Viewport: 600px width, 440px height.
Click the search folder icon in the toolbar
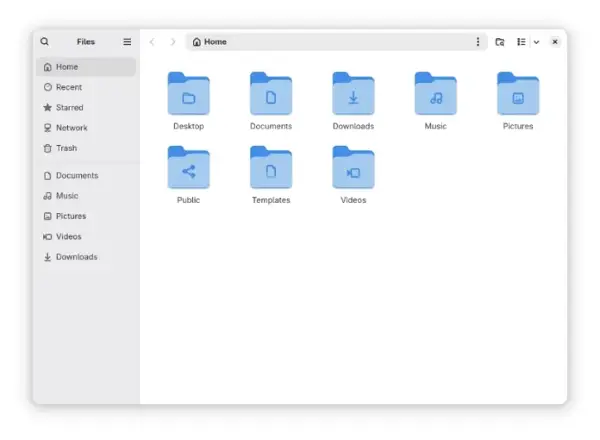tap(500, 42)
